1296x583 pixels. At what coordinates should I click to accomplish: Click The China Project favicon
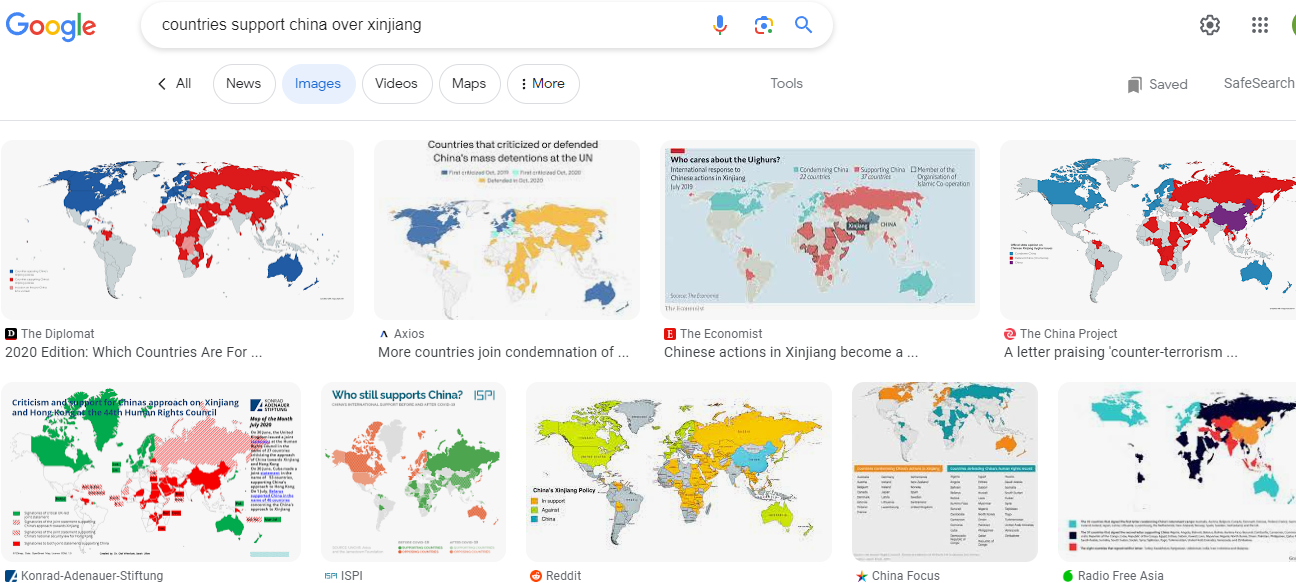pyautogui.click(x=1010, y=334)
